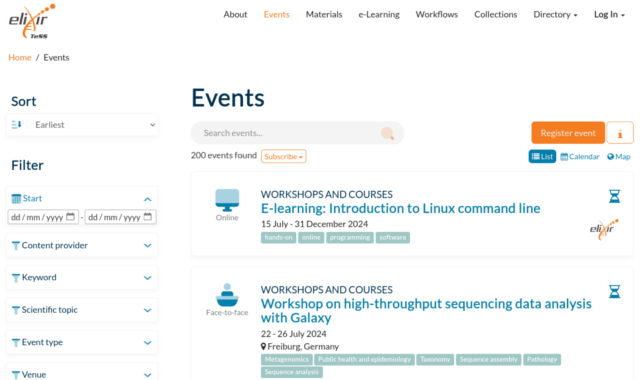The image size is (640, 380).
Task: Click the Start filter calendar icon
Action: tap(16, 199)
